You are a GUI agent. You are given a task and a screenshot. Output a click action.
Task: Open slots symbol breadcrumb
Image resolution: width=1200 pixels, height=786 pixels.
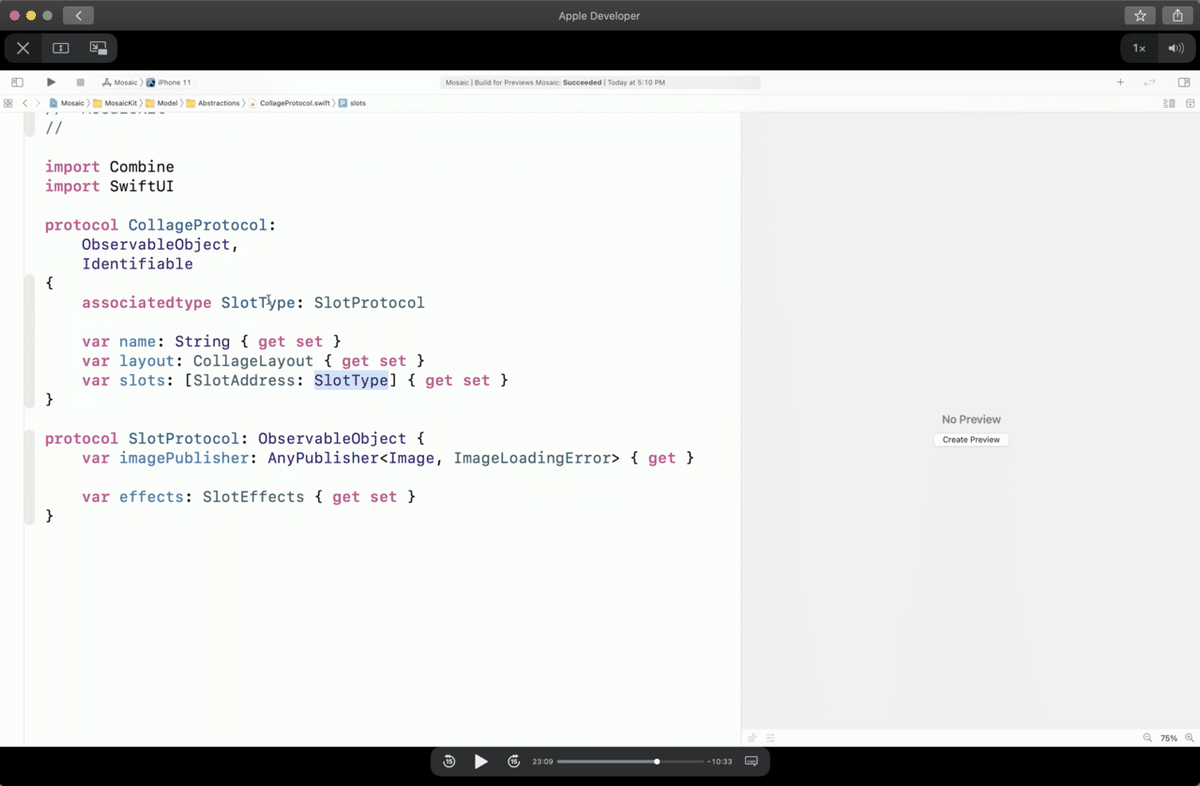tap(352, 103)
